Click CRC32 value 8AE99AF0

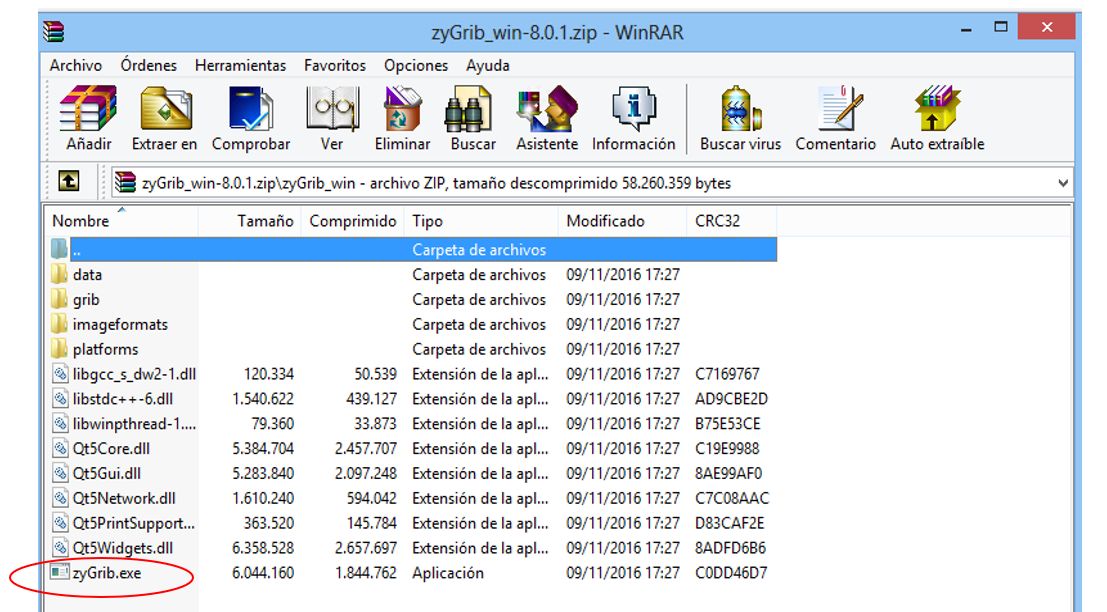tap(729, 473)
